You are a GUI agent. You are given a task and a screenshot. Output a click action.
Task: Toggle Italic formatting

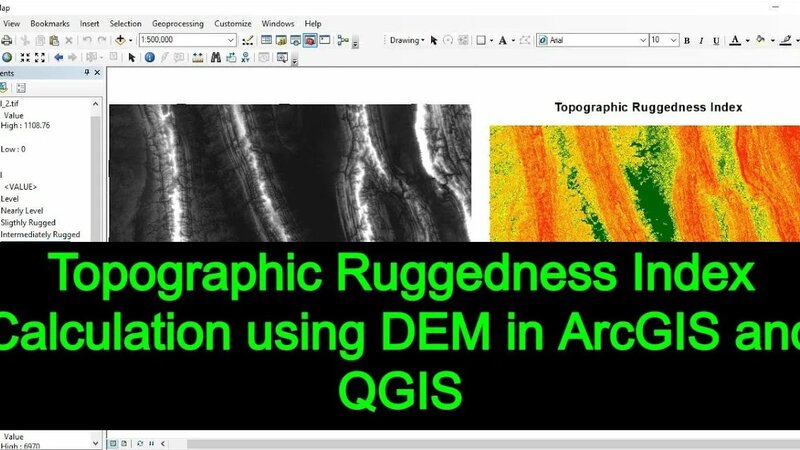pos(702,40)
